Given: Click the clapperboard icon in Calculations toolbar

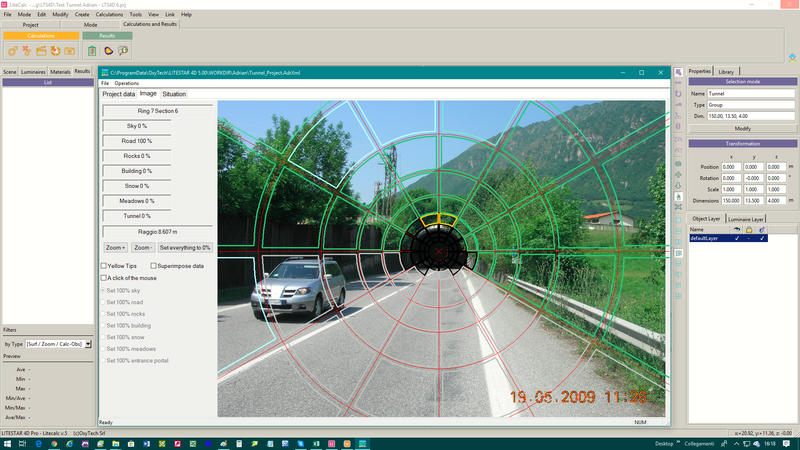Looking at the screenshot, I should (x=42, y=50).
